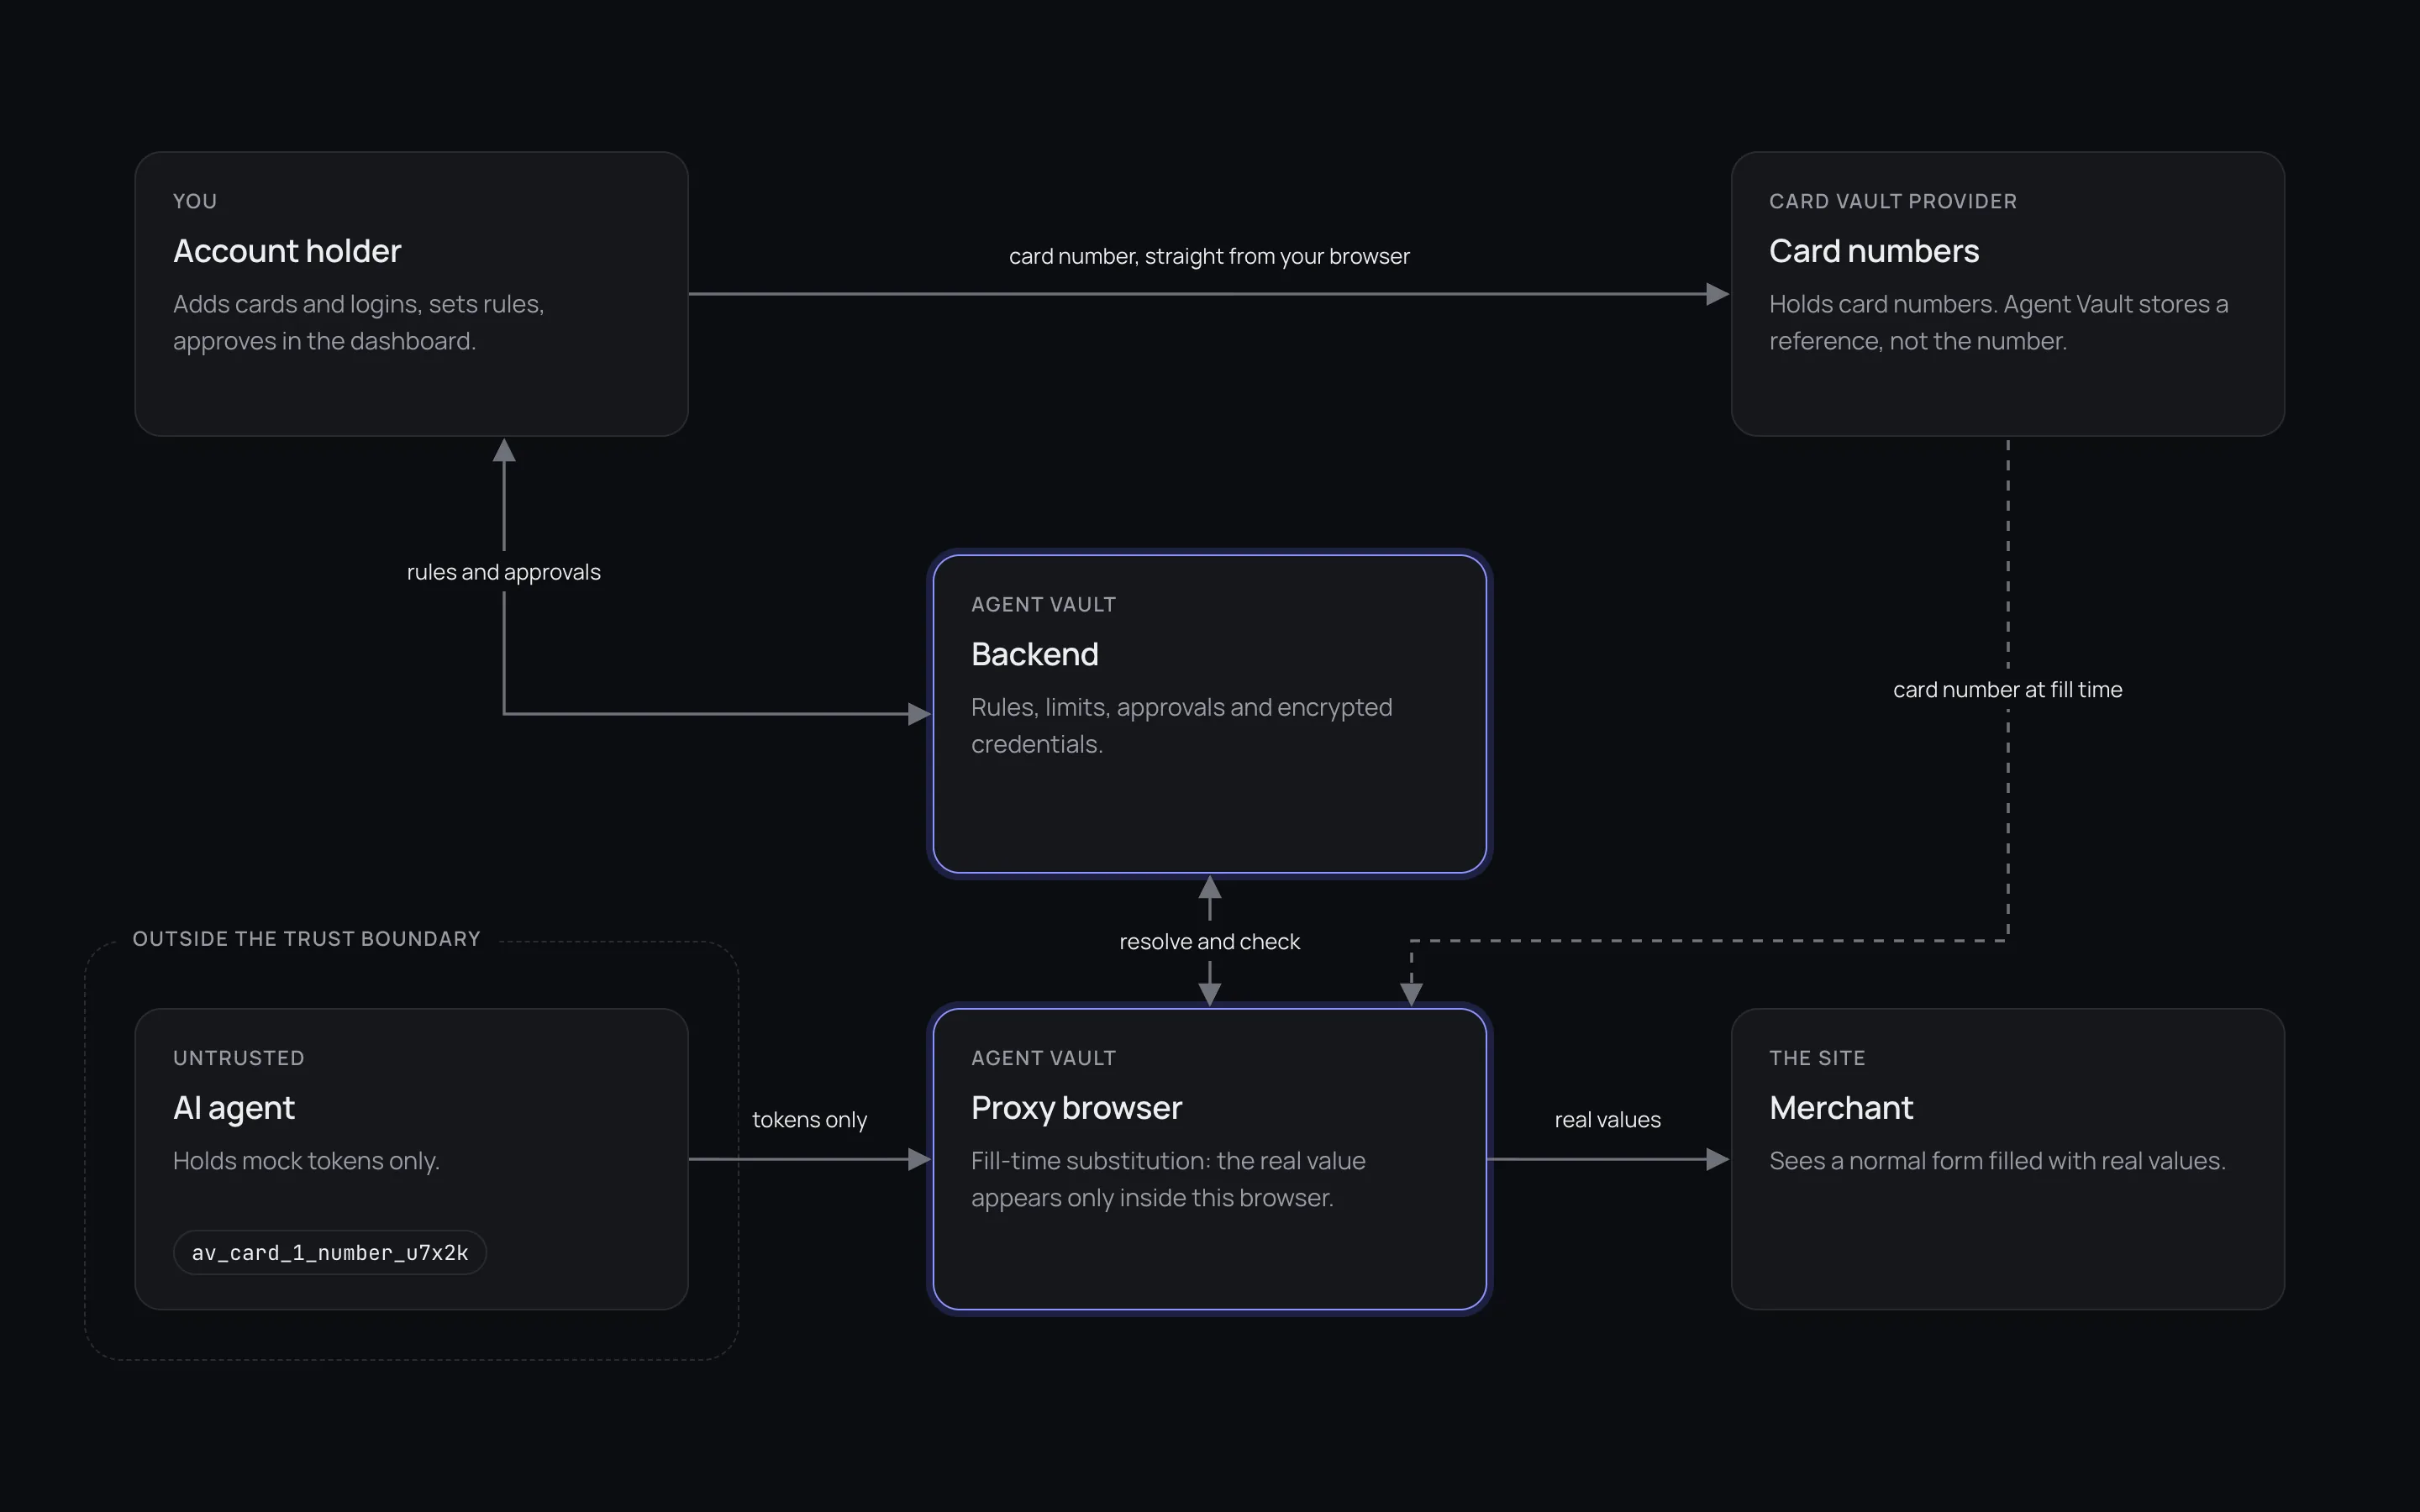Screen dimensions: 2420x1512
Task: Click the "rules and approvals" arrow label
Action: point(504,572)
